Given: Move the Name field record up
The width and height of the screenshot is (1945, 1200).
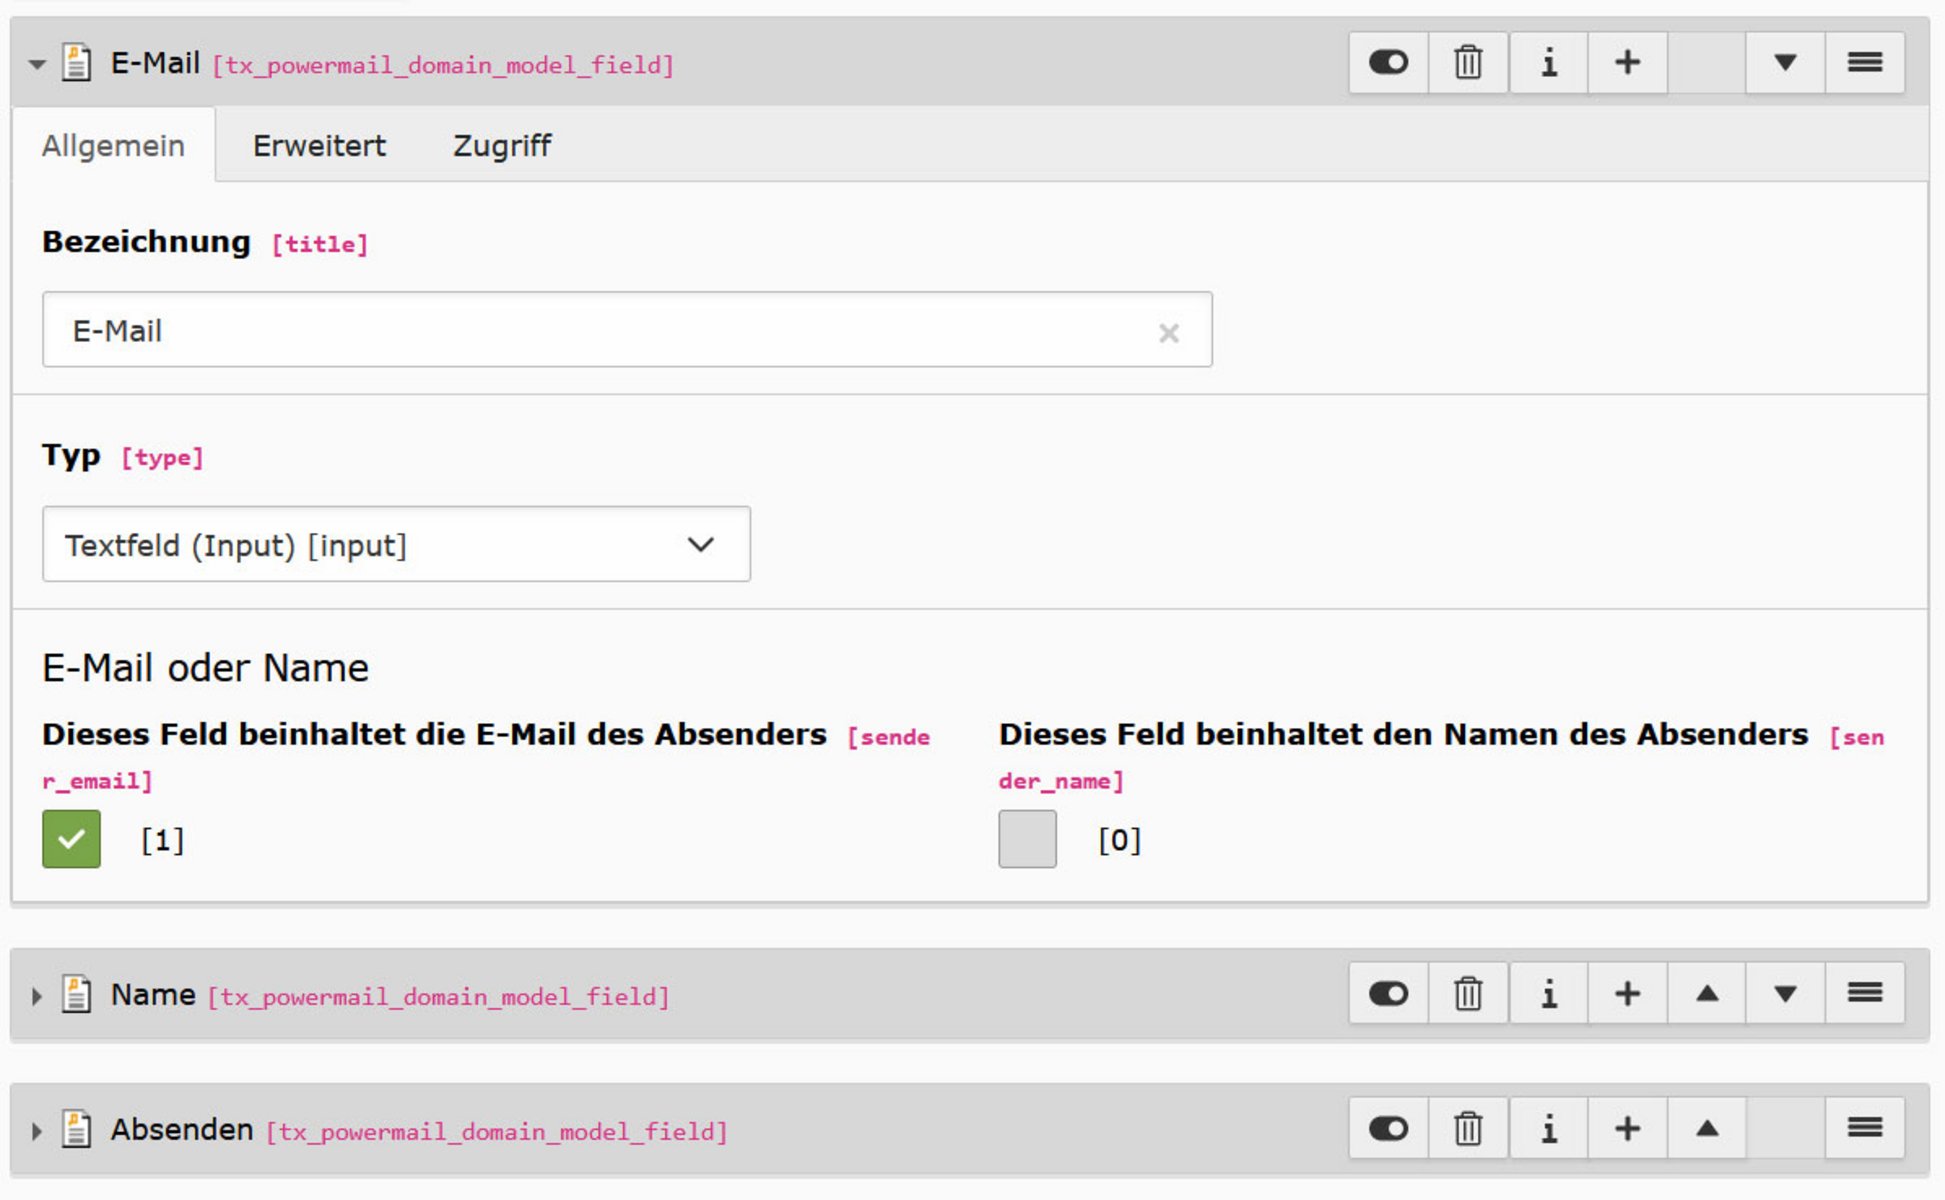Looking at the screenshot, I should [x=1706, y=993].
